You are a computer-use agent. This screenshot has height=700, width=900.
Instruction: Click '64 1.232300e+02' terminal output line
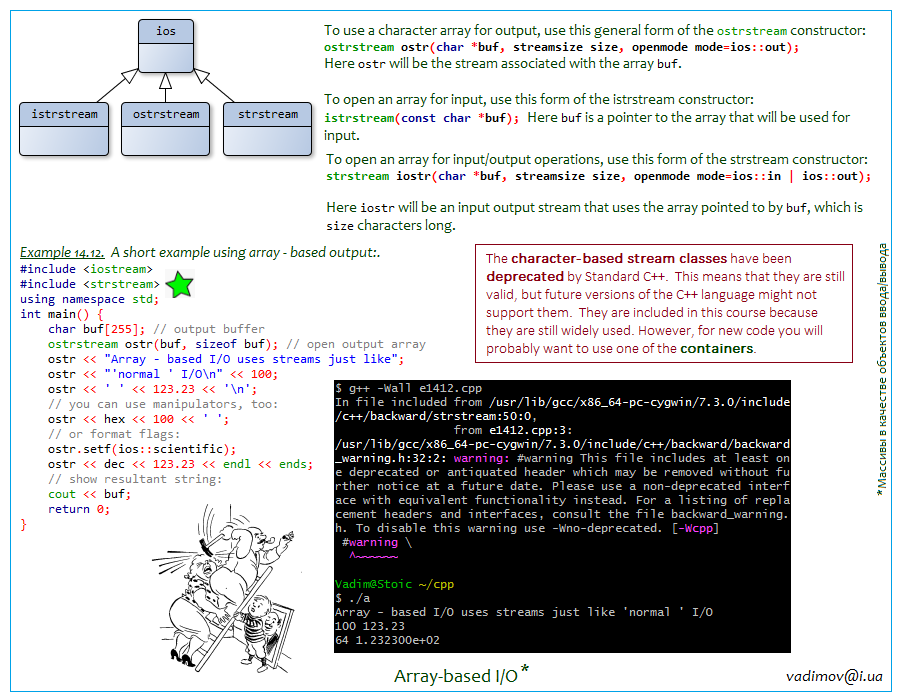point(387,640)
